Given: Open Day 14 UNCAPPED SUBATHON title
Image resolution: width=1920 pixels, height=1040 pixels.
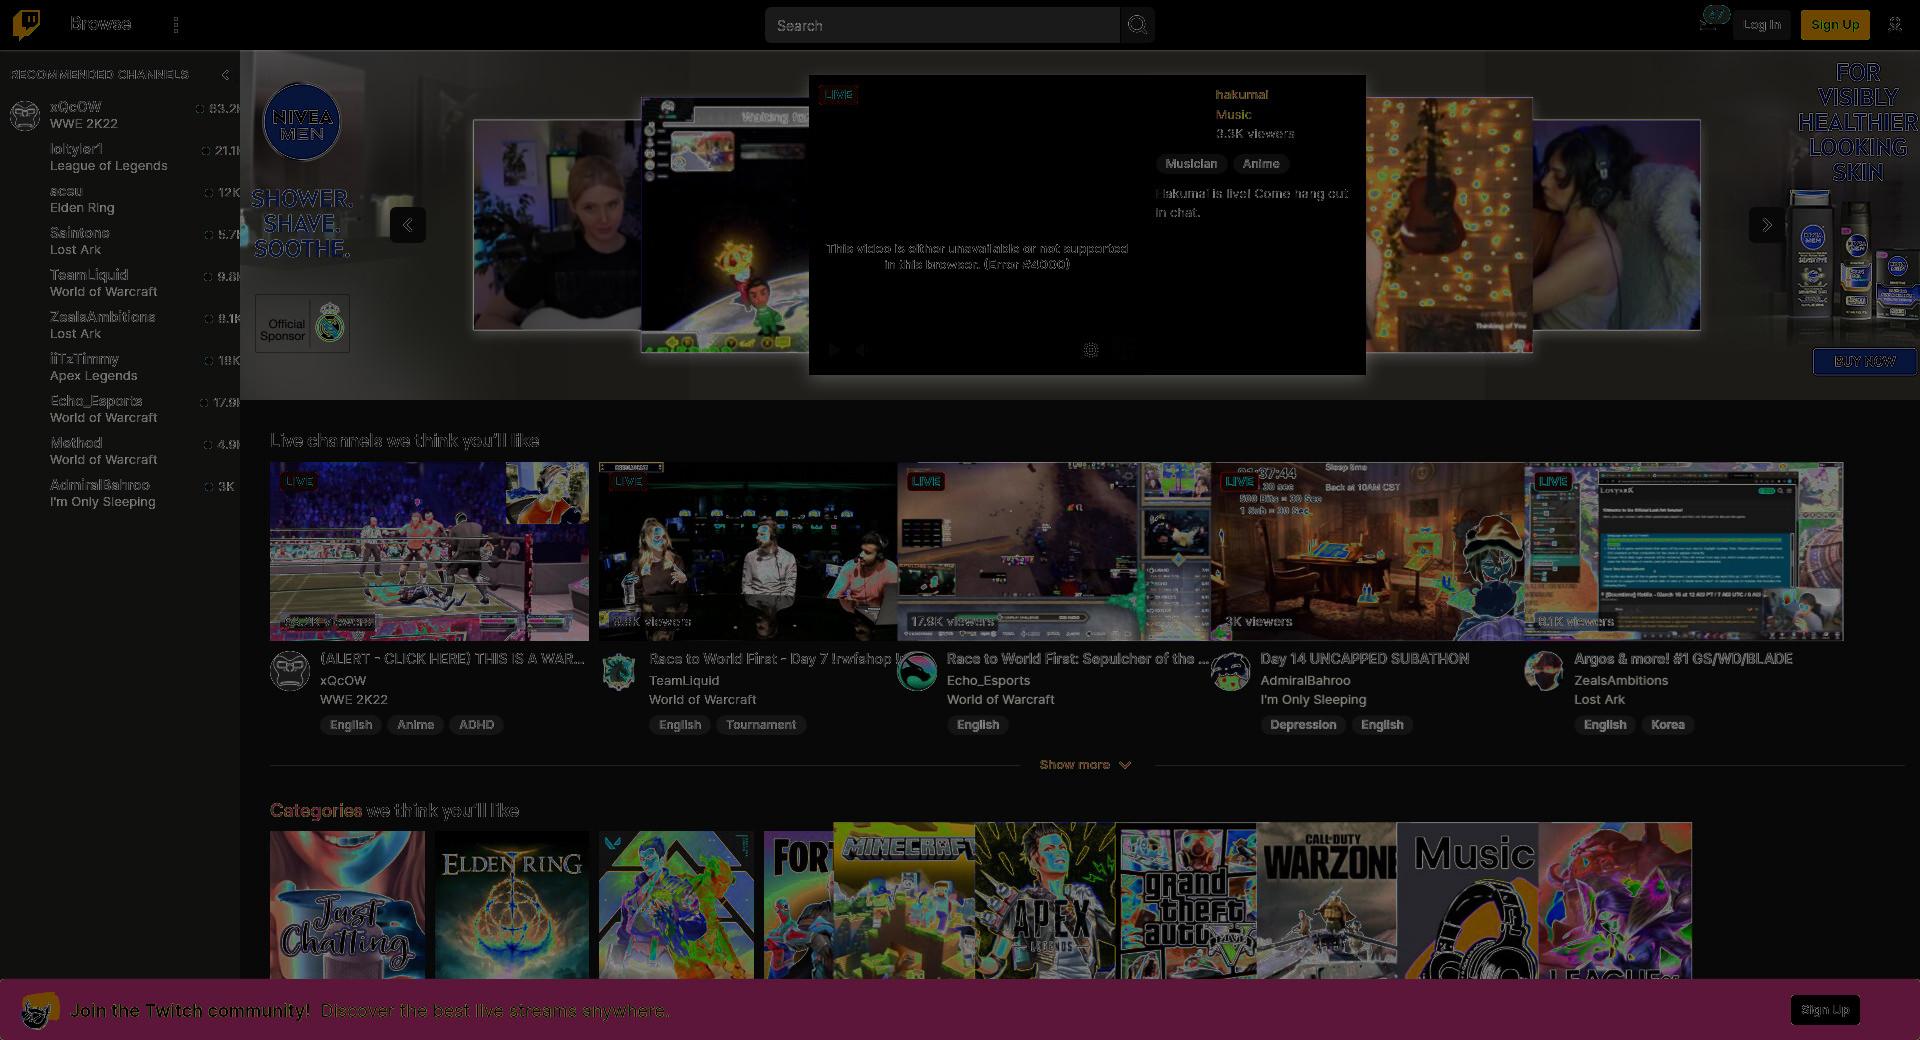Looking at the screenshot, I should (1364, 659).
